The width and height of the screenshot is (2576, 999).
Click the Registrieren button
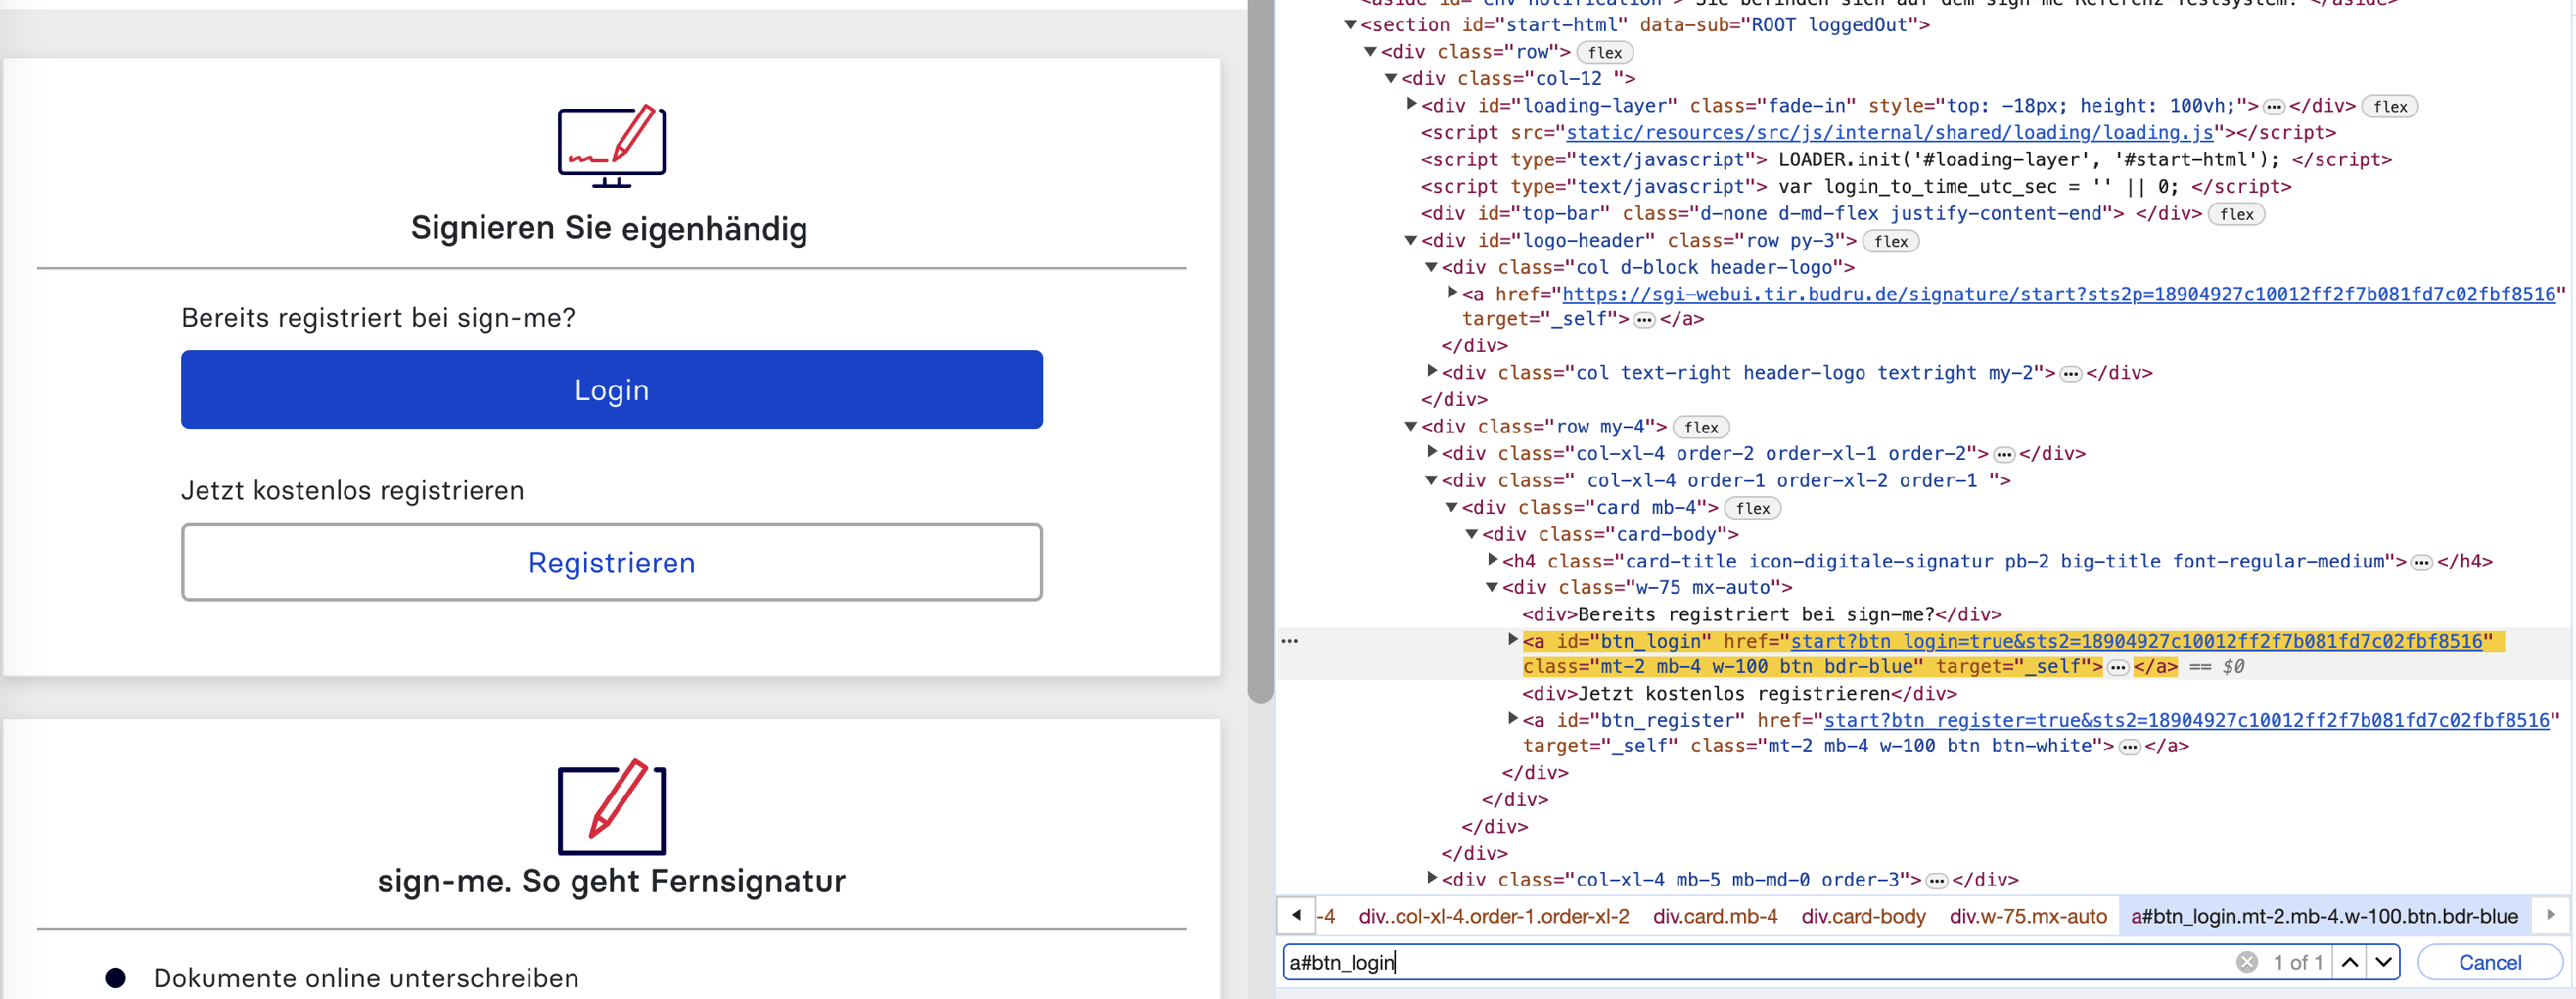coord(611,563)
